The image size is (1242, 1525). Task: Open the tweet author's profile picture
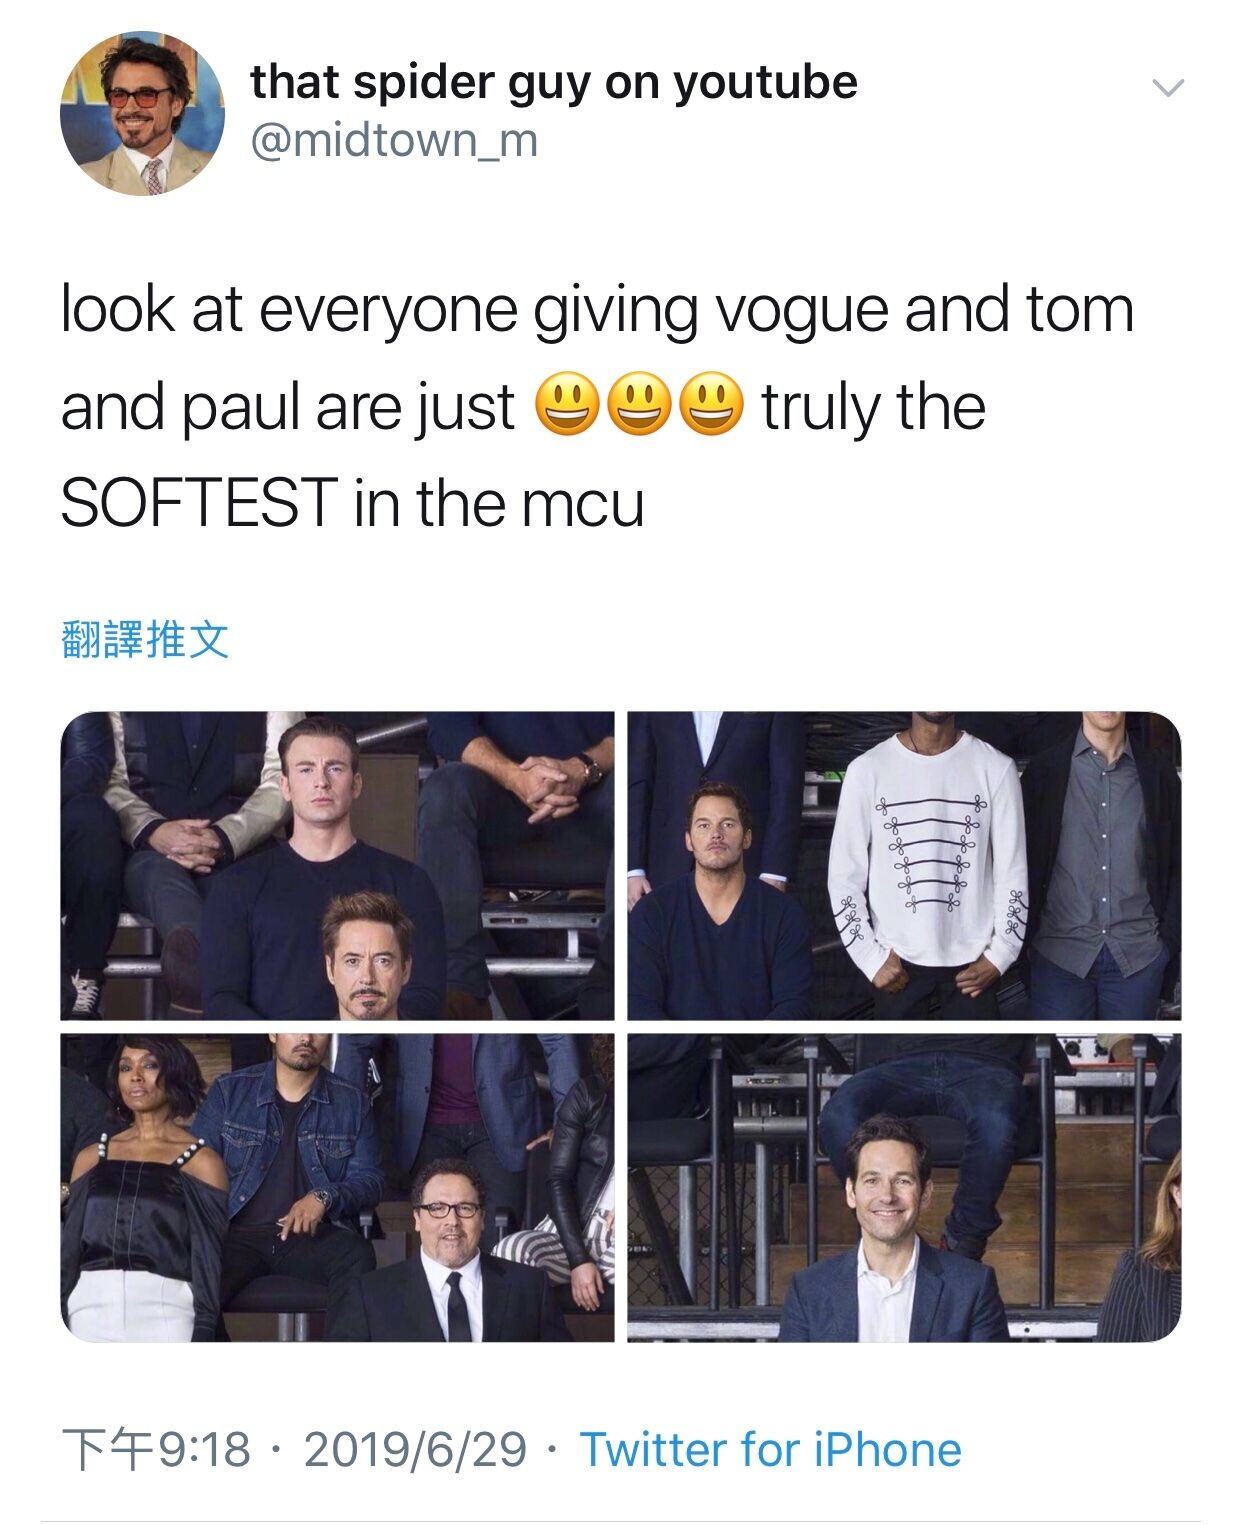[142, 113]
